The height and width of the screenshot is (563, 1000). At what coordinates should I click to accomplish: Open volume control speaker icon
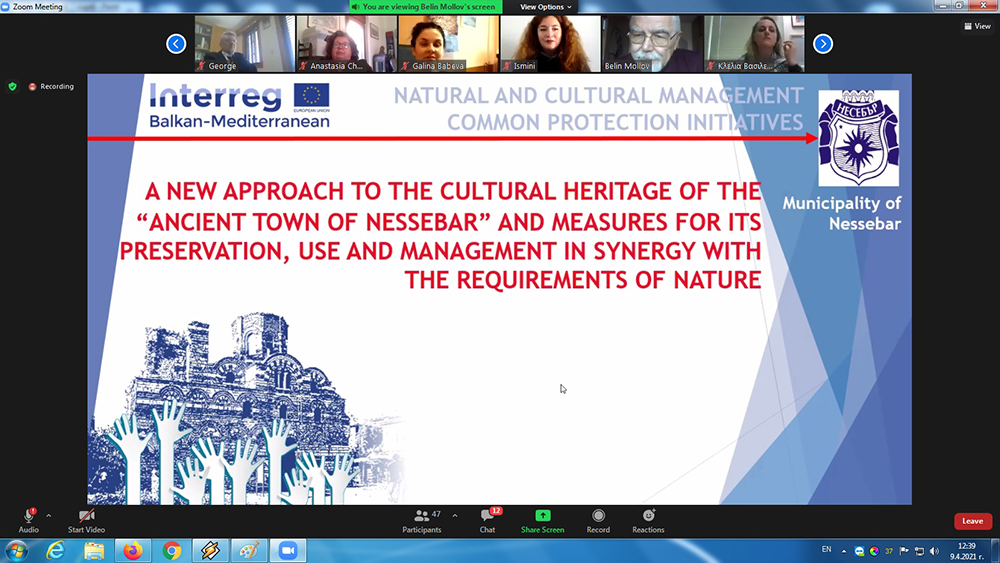[934, 551]
